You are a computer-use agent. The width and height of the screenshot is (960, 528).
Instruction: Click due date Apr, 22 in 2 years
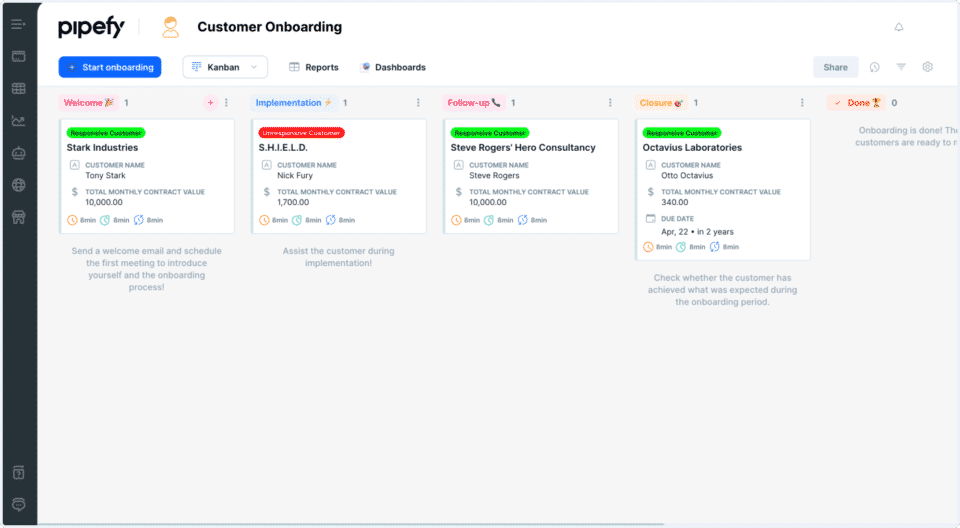(x=697, y=232)
